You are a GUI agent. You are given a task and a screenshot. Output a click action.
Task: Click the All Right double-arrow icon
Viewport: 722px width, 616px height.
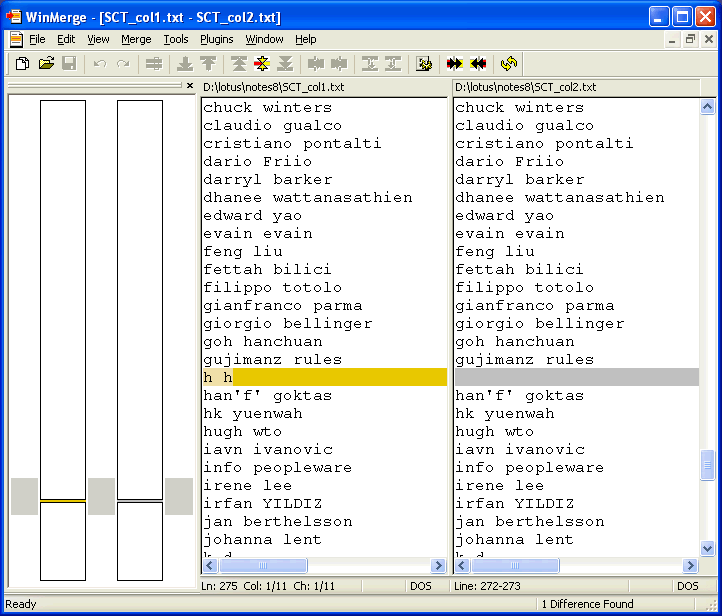(x=454, y=64)
